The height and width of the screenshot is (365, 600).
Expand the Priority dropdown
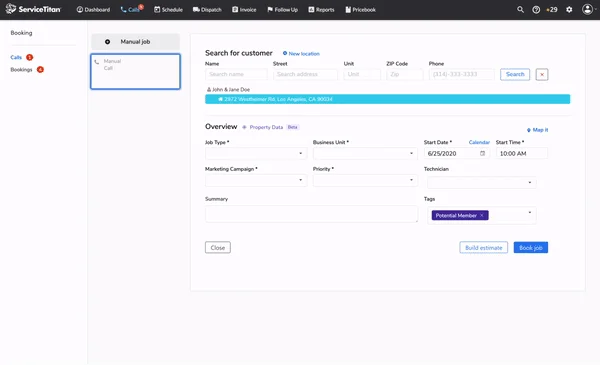pos(365,180)
